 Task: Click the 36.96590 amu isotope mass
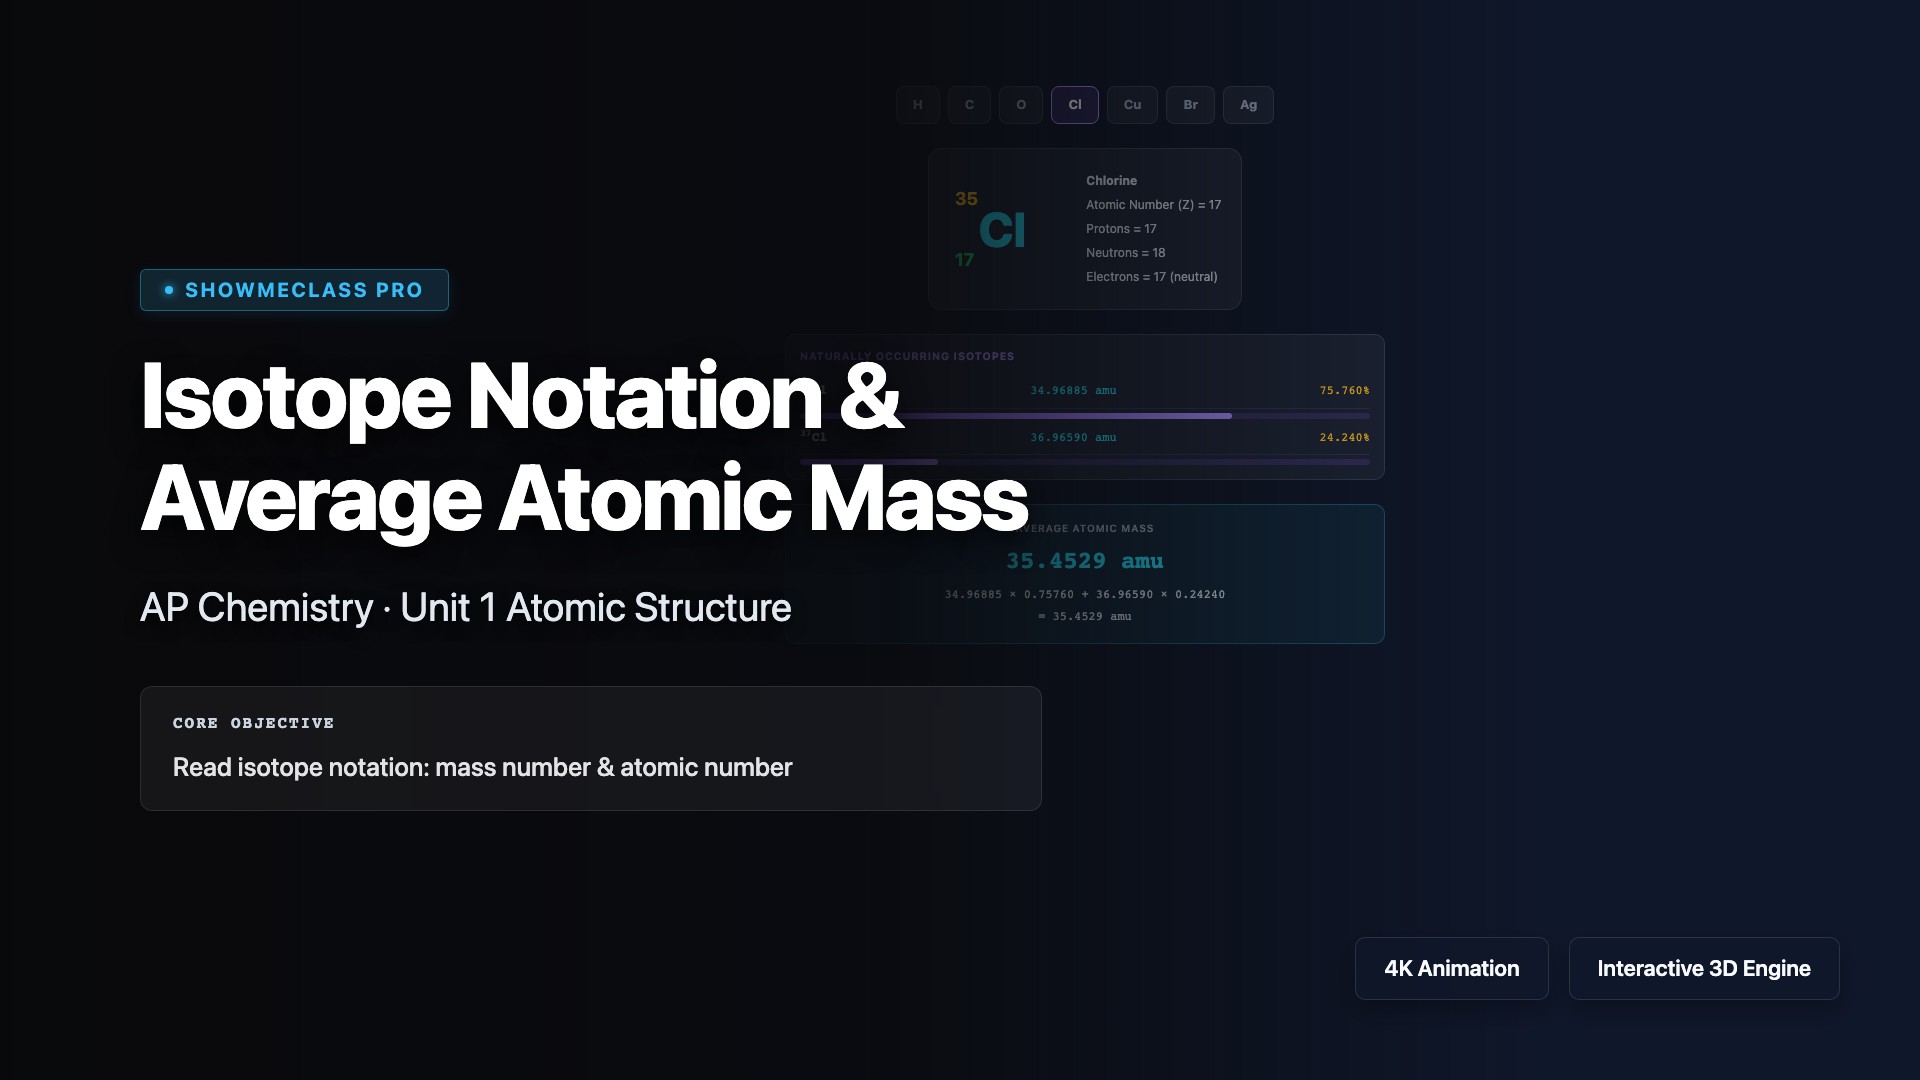(x=1073, y=438)
